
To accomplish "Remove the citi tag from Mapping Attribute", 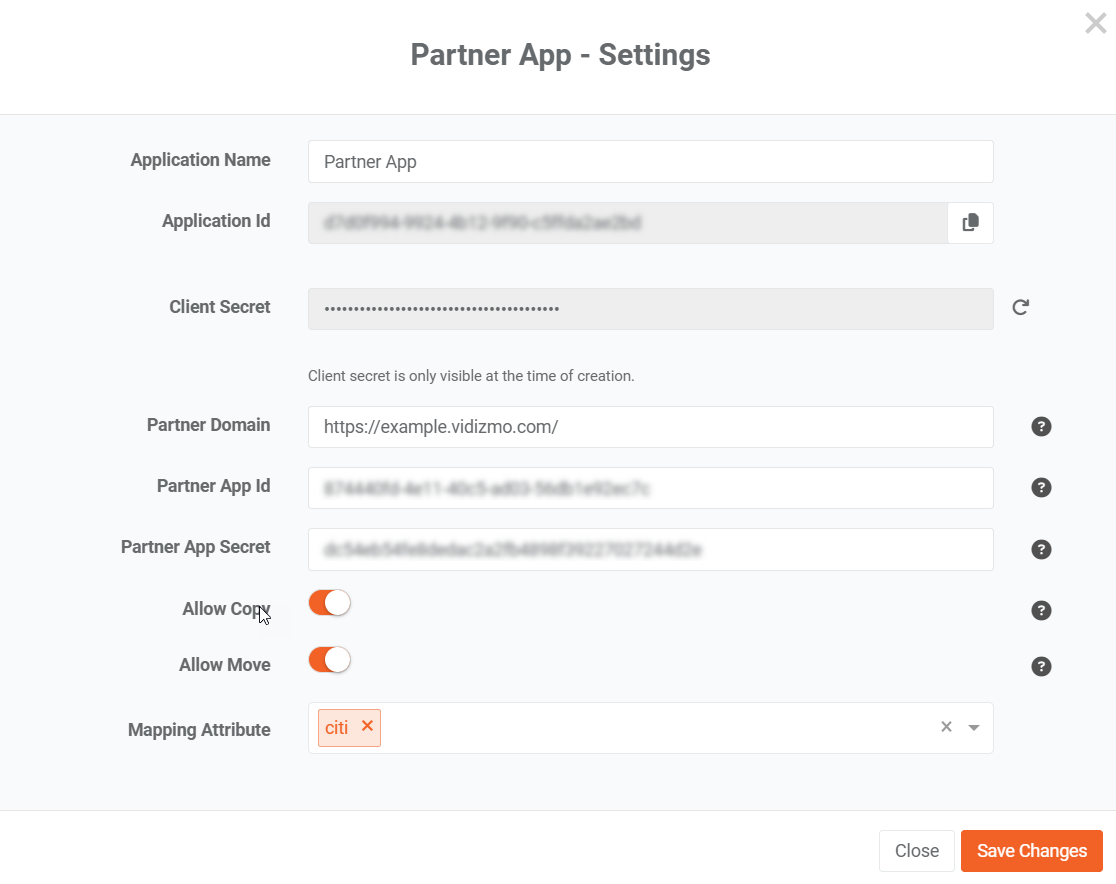I will 367,727.
